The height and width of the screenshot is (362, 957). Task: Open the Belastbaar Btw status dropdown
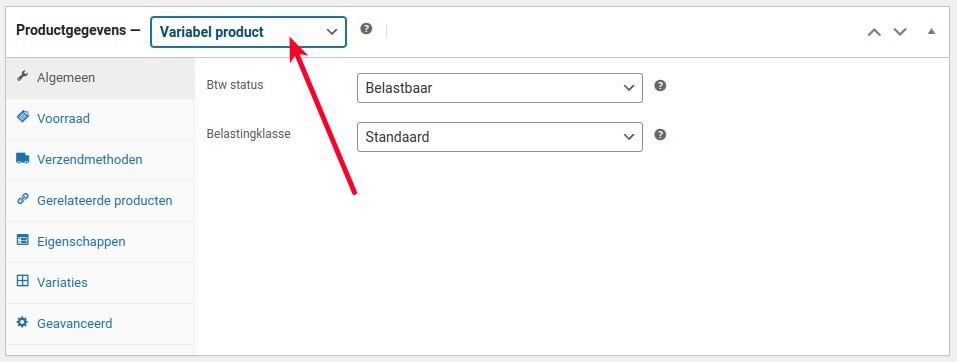pyautogui.click(x=500, y=88)
